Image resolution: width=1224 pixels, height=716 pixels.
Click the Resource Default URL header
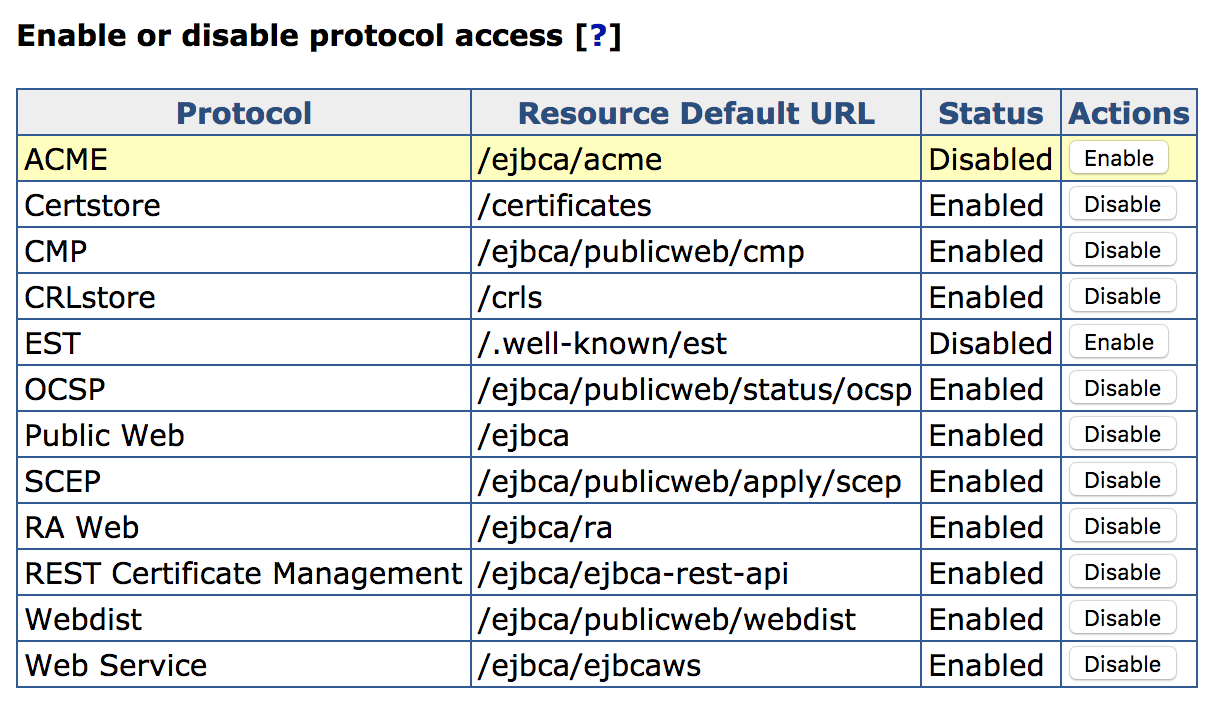point(696,113)
